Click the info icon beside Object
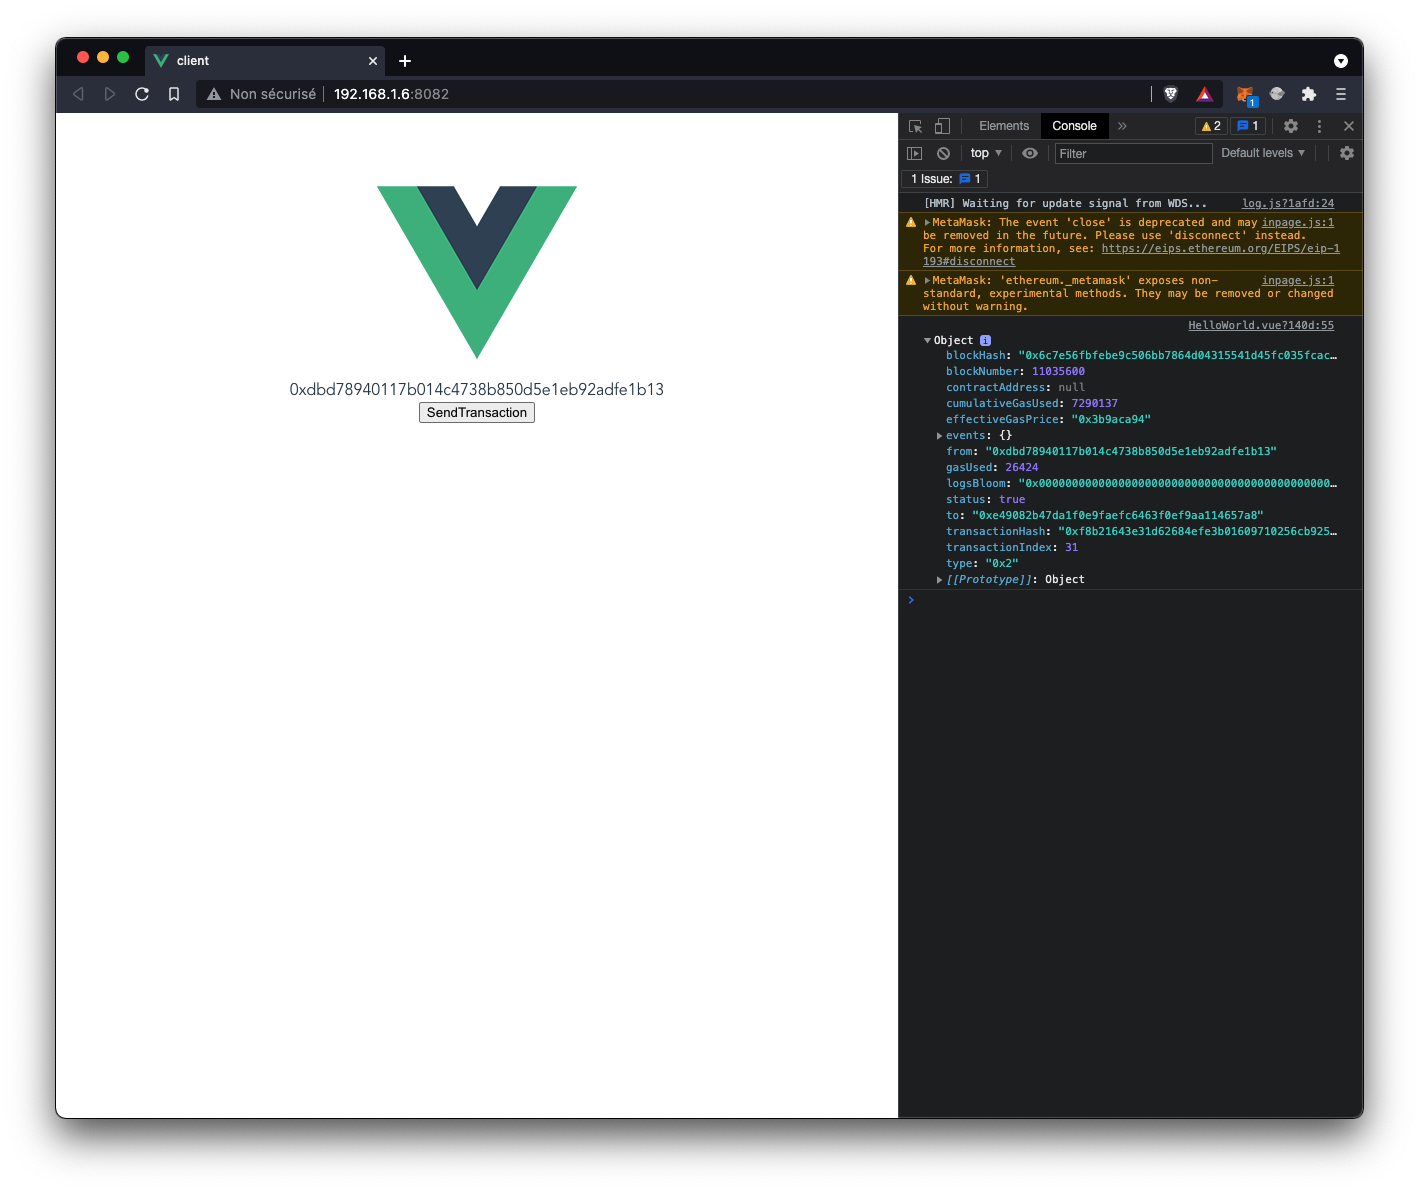The width and height of the screenshot is (1419, 1192). [985, 340]
